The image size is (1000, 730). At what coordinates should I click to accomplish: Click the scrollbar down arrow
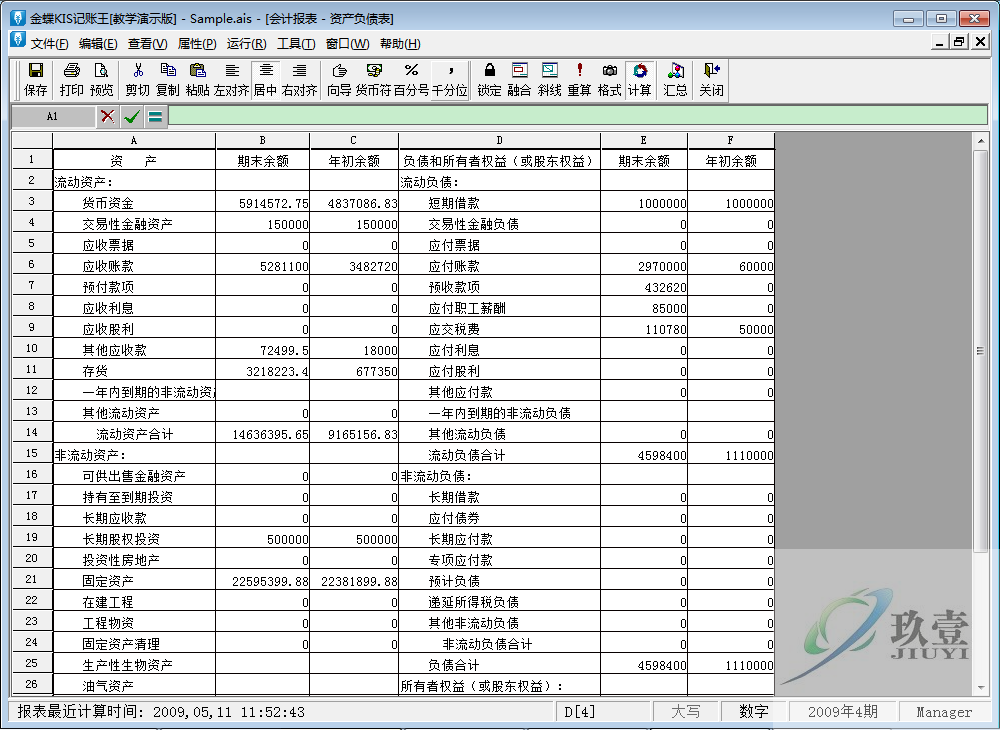980,687
